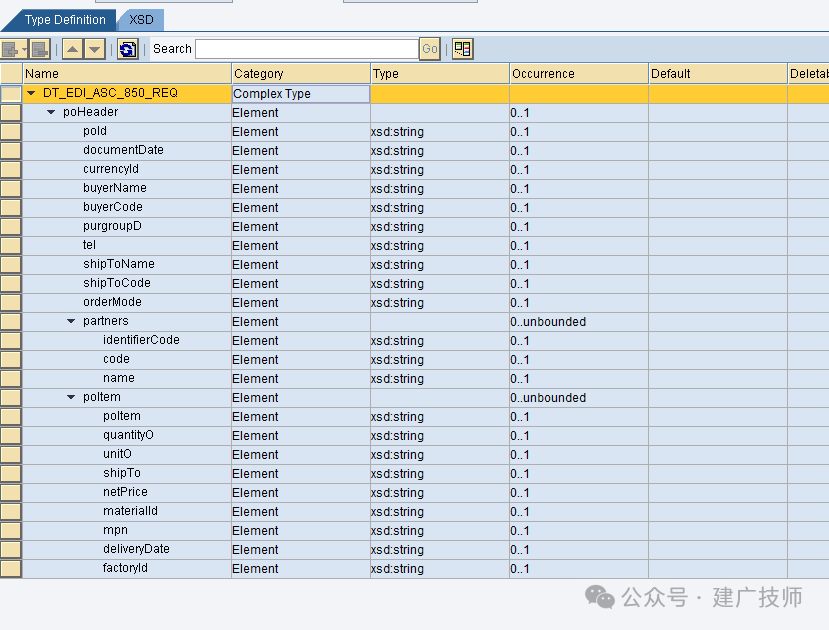
Task: Select the quantityO element name
Action: (x=128, y=435)
